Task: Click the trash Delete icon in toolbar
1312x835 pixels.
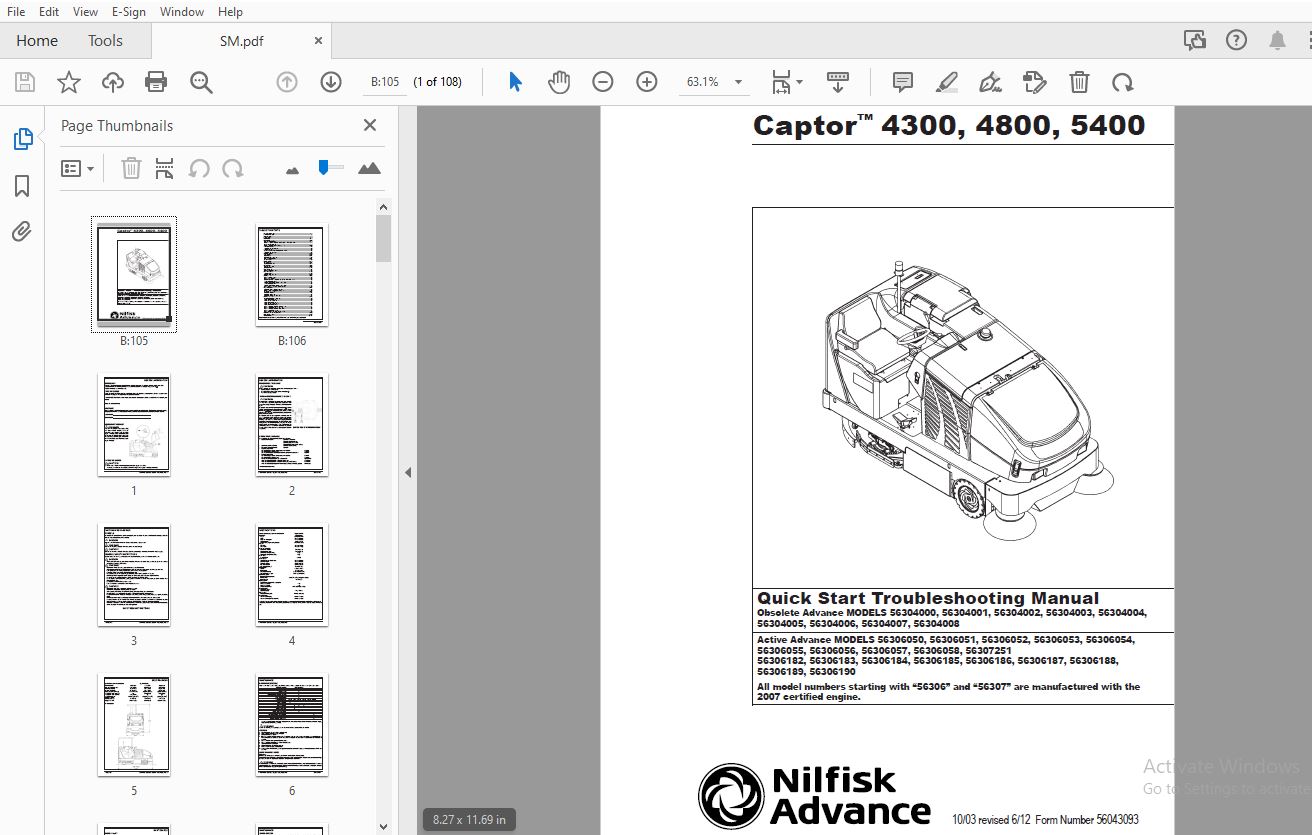Action: (1079, 82)
